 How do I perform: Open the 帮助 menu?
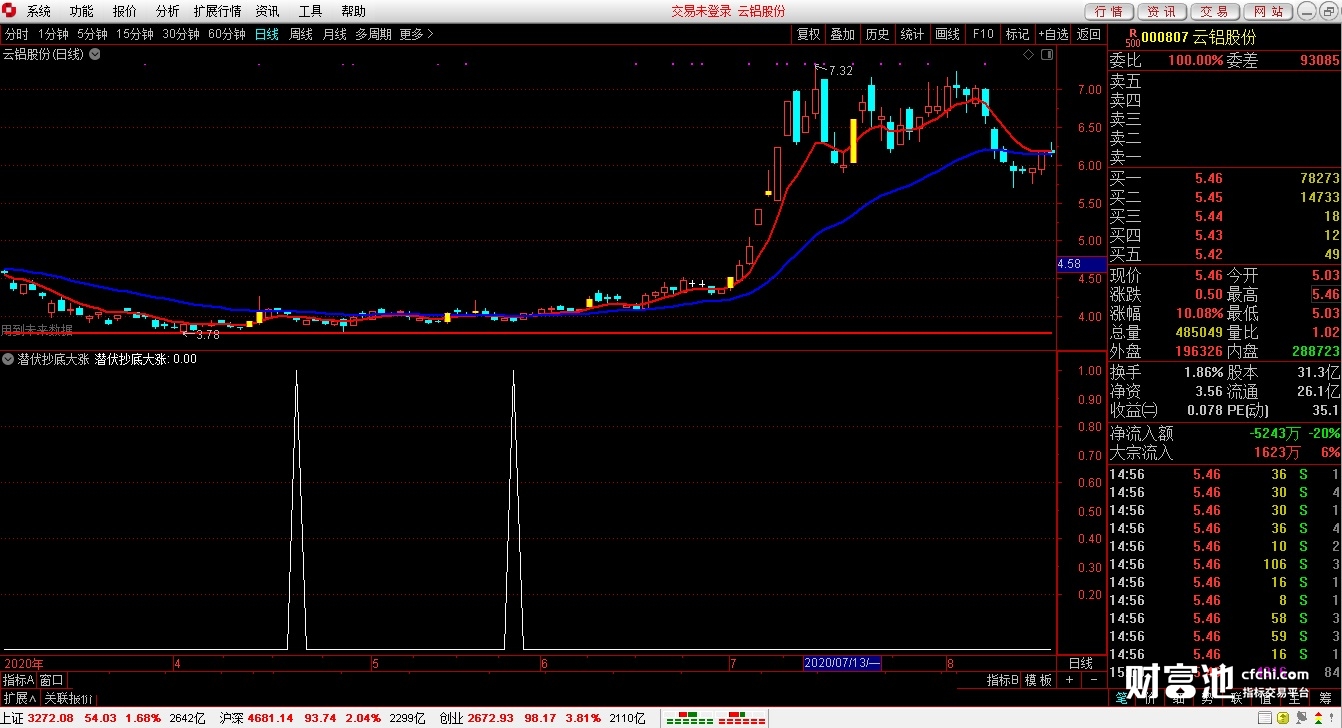(354, 11)
